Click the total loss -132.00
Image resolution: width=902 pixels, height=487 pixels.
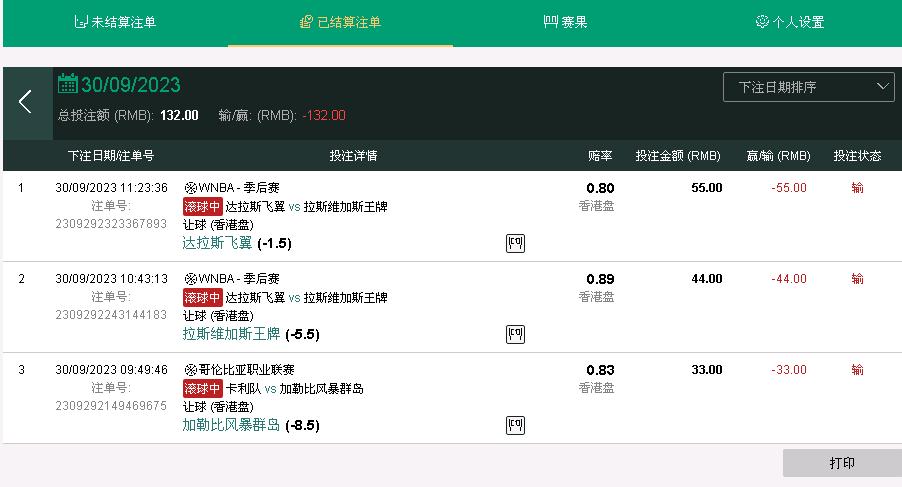[x=324, y=115]
